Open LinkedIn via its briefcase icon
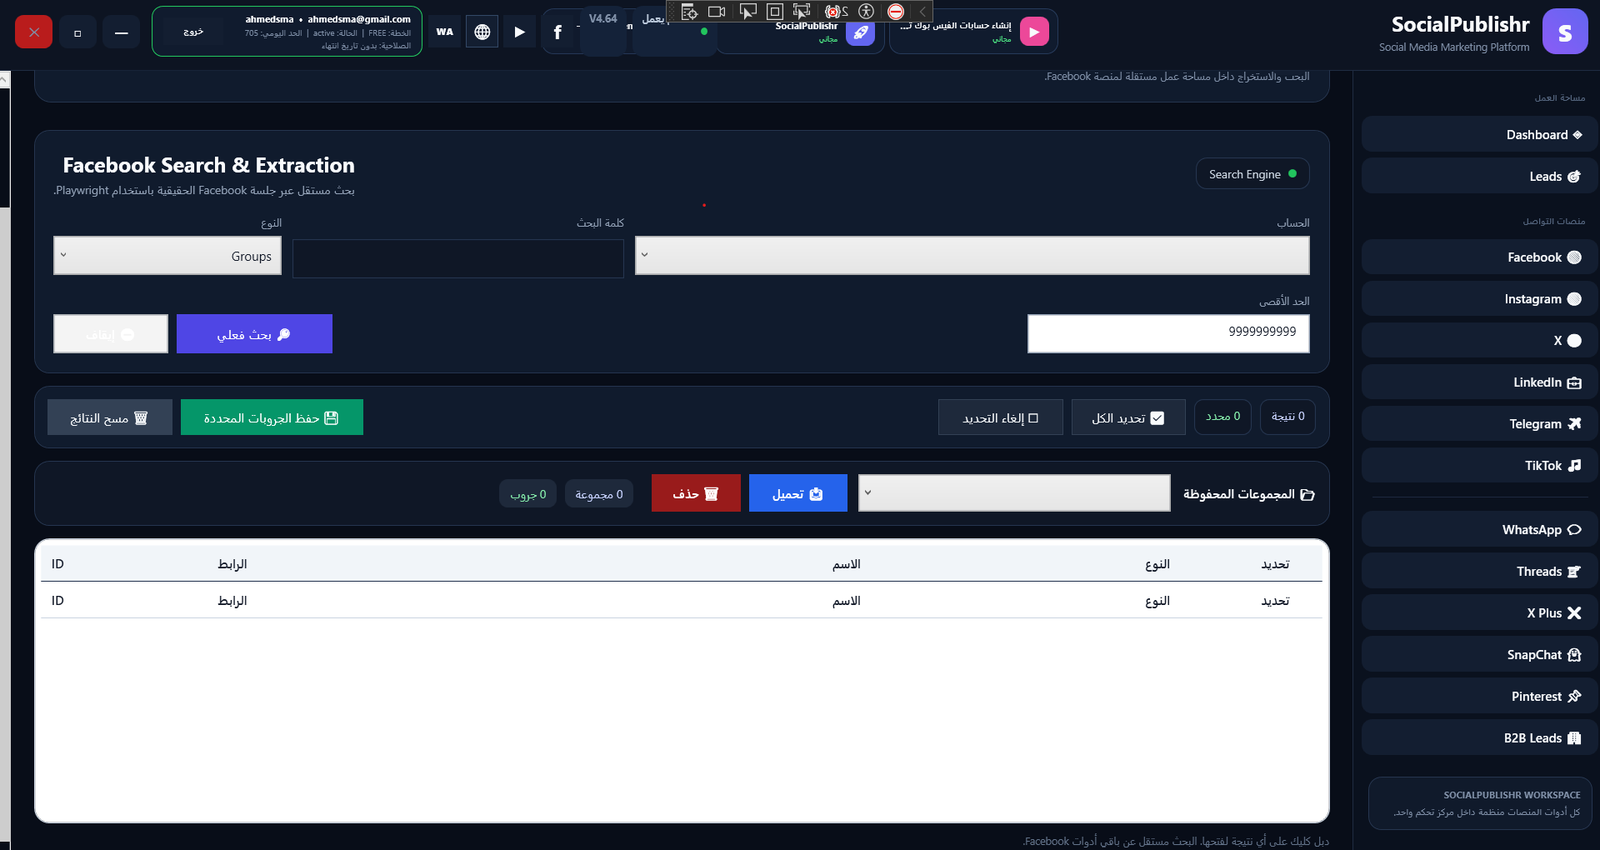The height and width of the screenshot is (850, 1600). pos(1574,383)
